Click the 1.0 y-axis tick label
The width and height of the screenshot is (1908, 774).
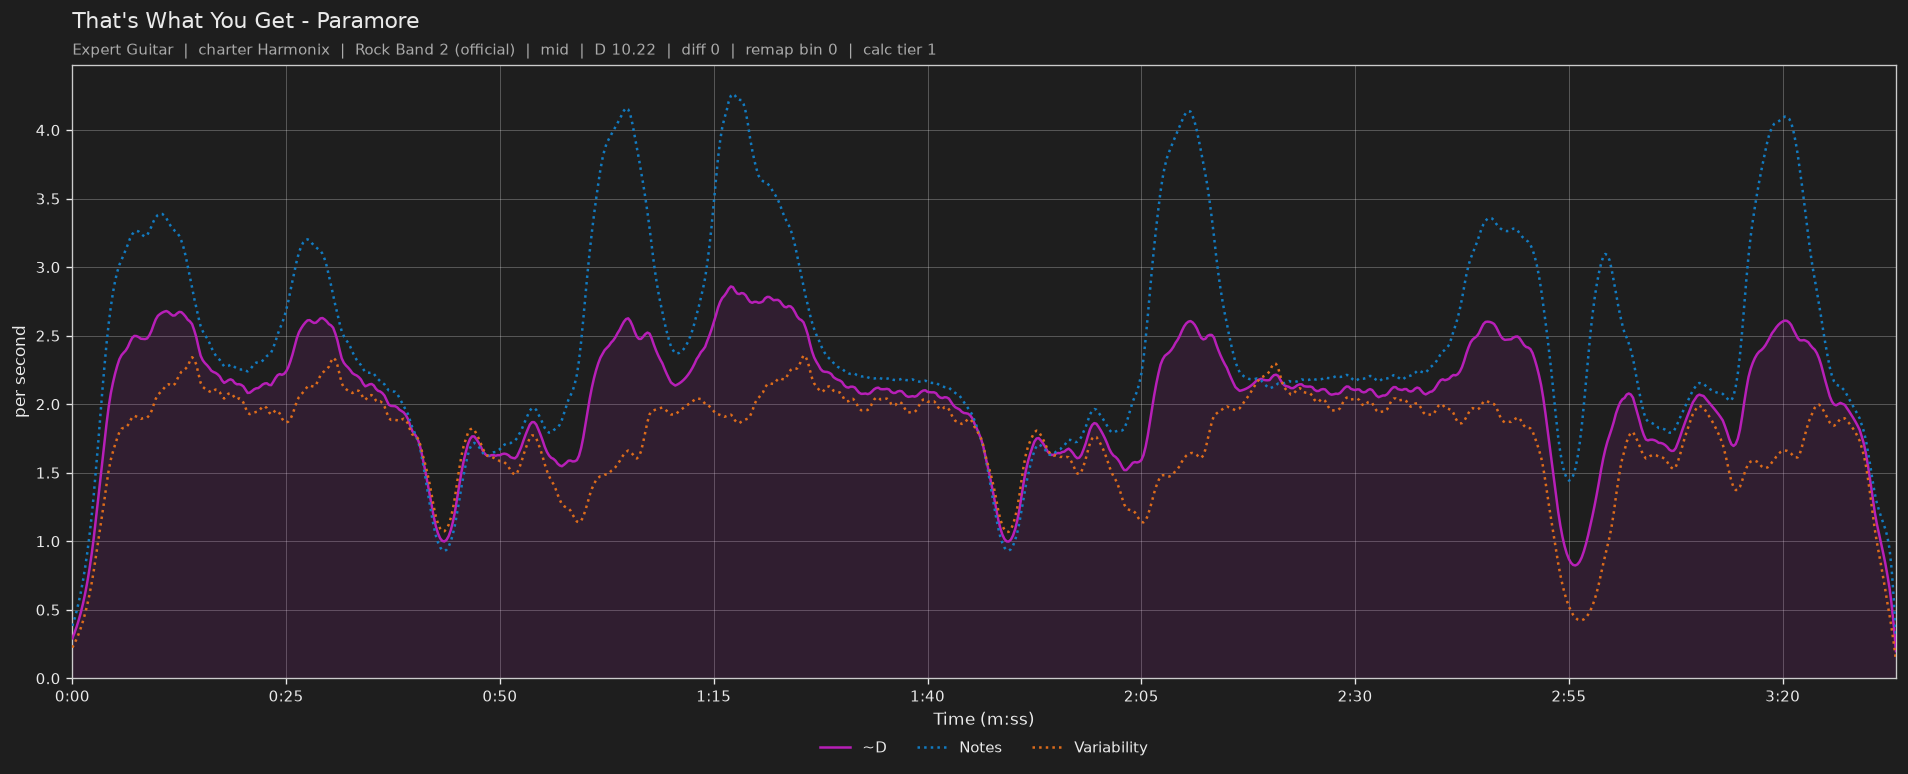click(48, 542)
